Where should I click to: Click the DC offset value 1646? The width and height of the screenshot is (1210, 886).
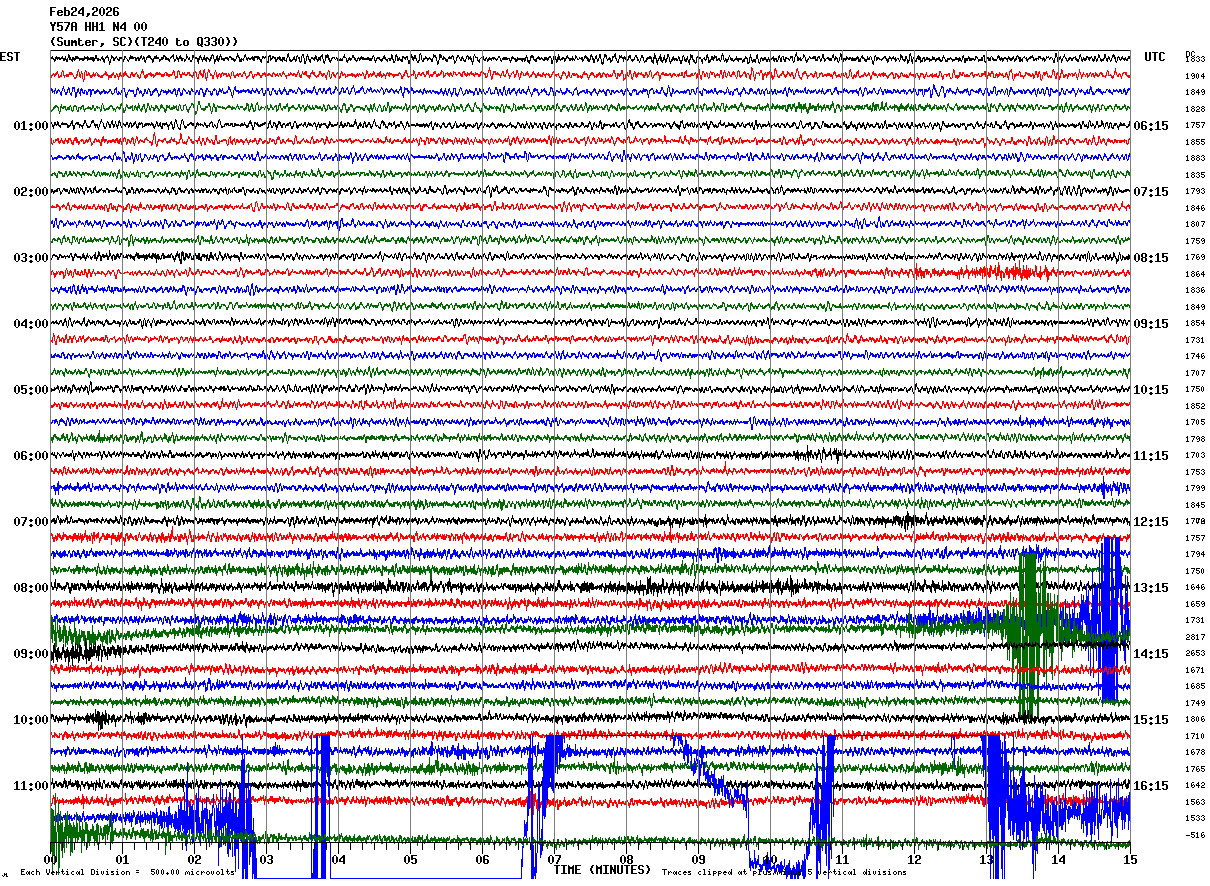(1195, 588)
